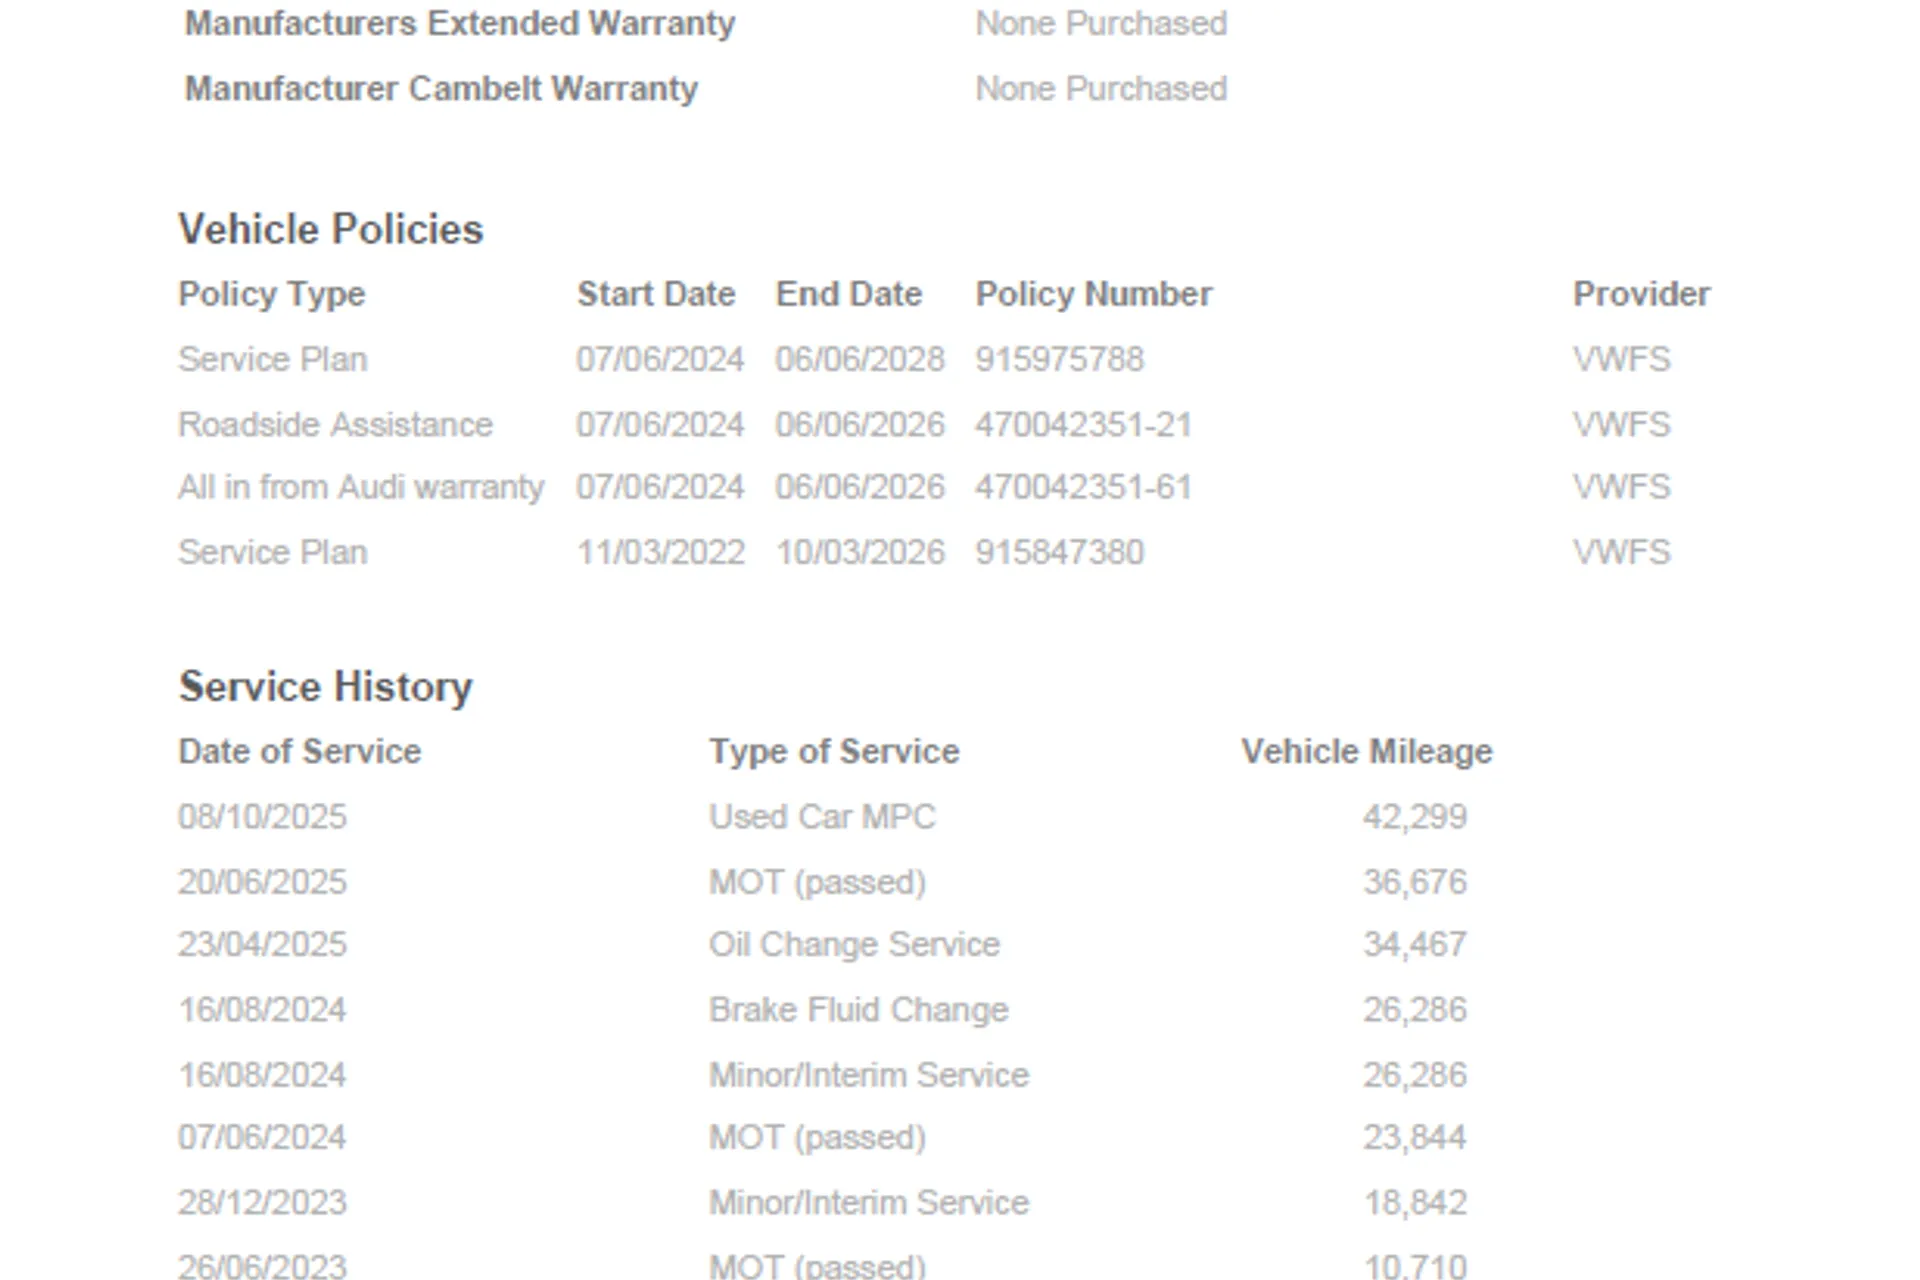Click the Vehicle Mileage column header
Image resolution: width=1920 pixels, height=1280 pixels.
coord(1366,752)
